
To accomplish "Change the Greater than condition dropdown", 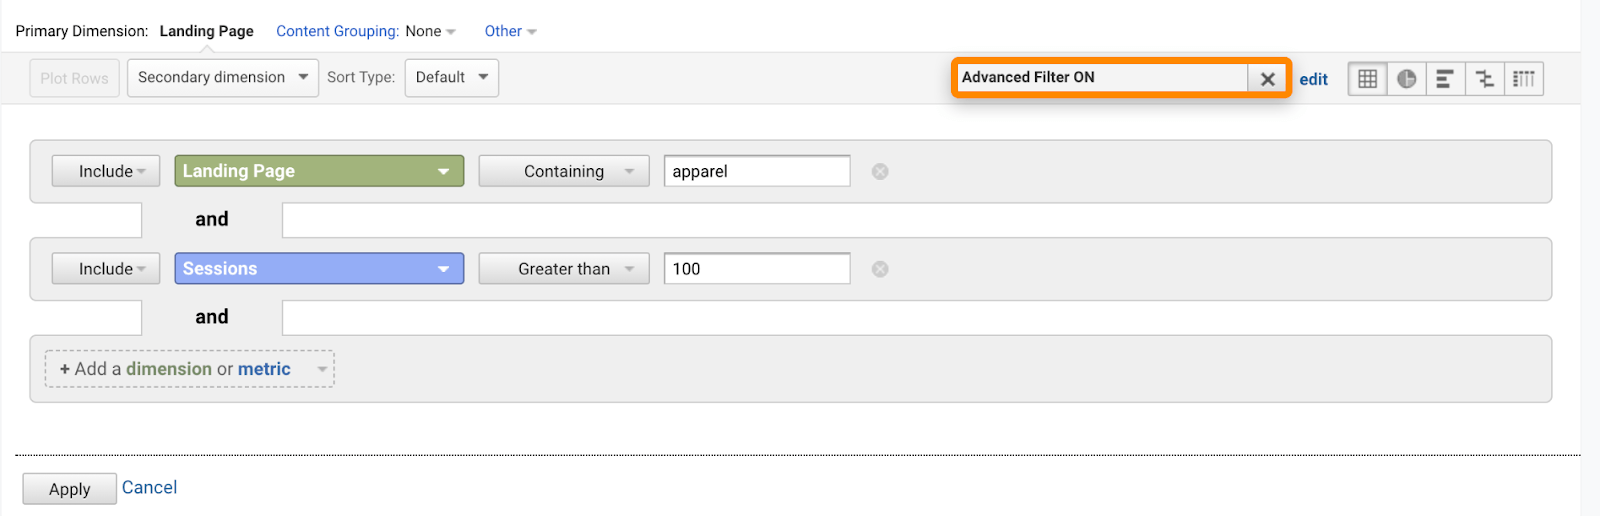I will pyautogui.click(x=564, y=269).
